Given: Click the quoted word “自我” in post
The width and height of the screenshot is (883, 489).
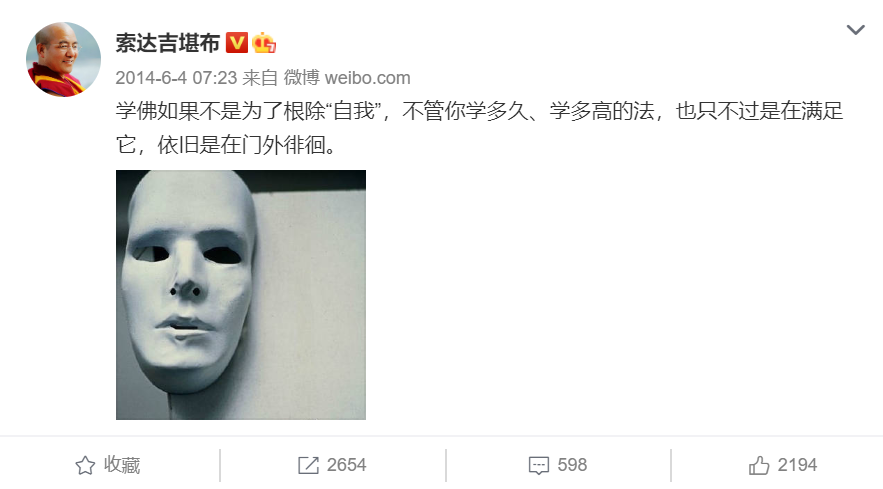Looking at the screenshot, I should click(354, 111).
